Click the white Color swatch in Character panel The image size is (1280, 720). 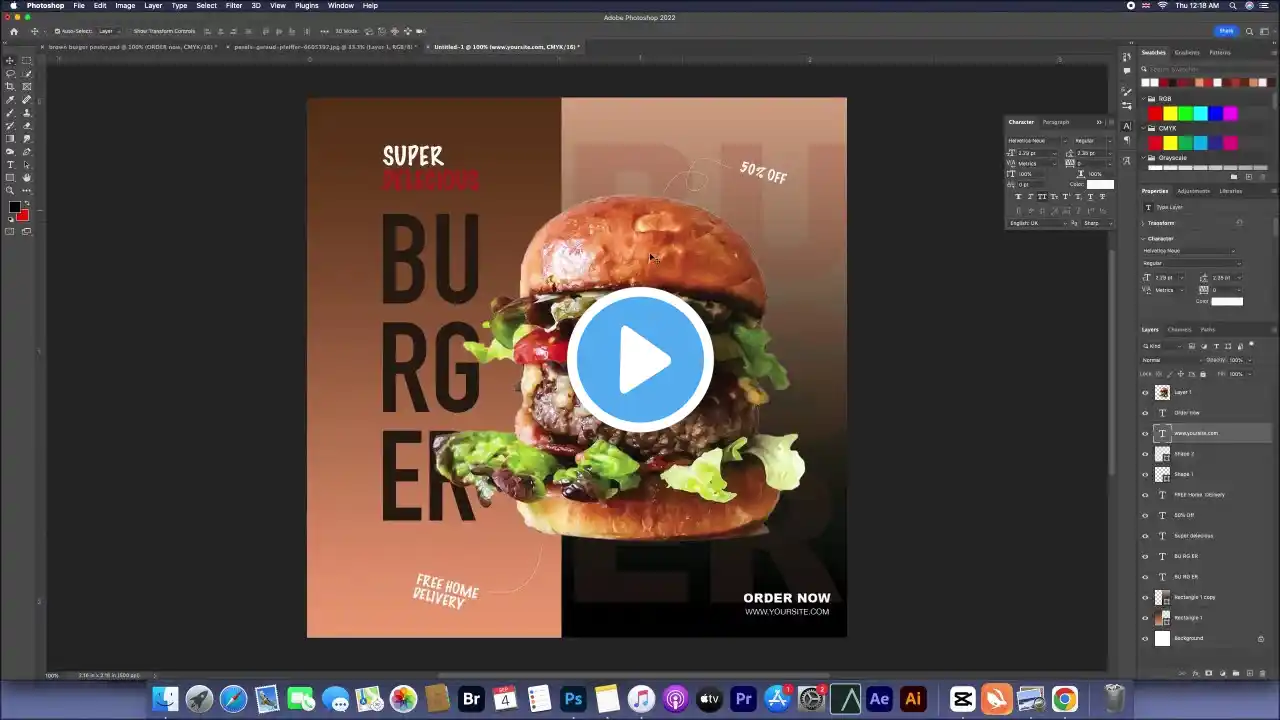[x=1100, y=184]
